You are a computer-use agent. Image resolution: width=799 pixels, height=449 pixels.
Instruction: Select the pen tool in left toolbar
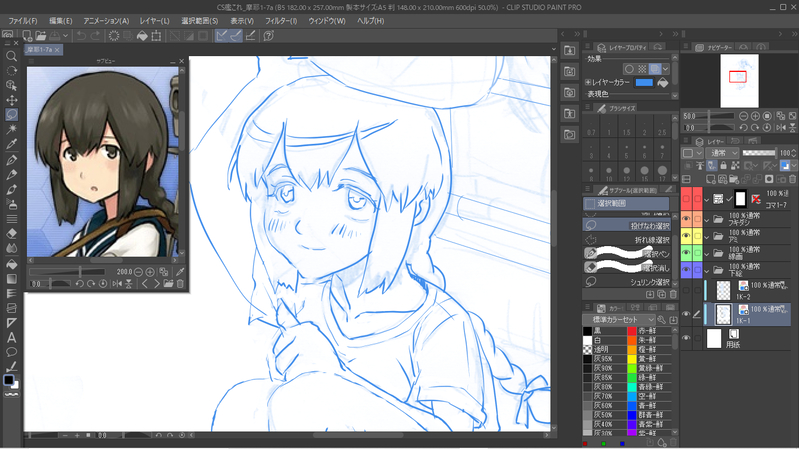coord(11,160)
